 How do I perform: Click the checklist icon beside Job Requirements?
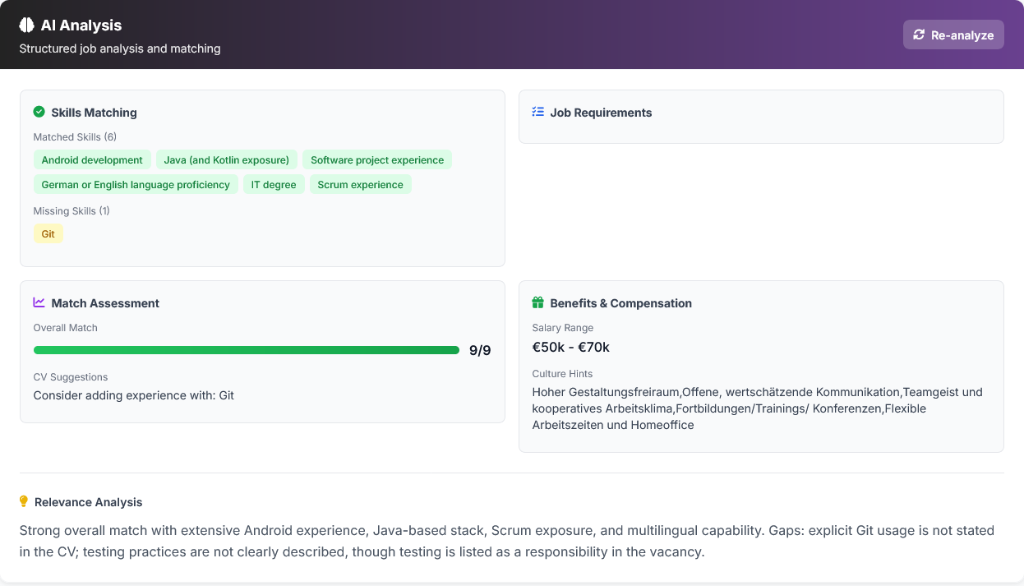pos(538,112)
